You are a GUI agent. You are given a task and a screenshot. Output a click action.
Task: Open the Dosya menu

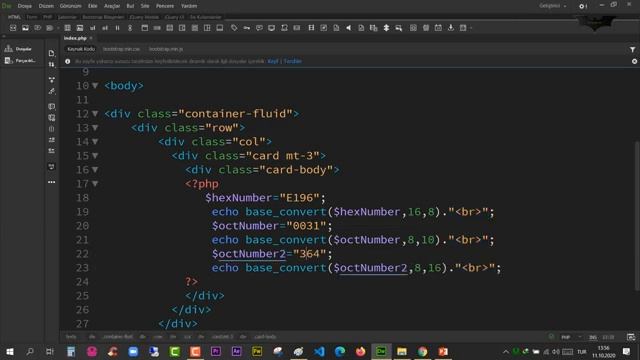click(24, 6)
